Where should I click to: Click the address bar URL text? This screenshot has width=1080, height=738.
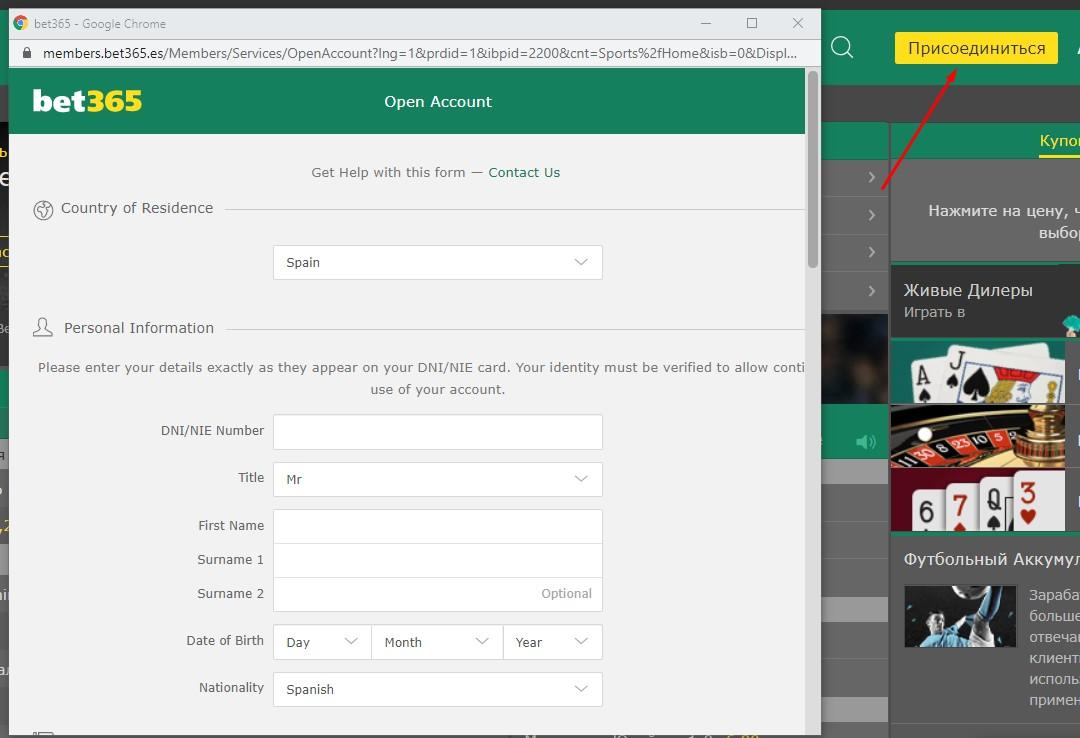[419, 53]
